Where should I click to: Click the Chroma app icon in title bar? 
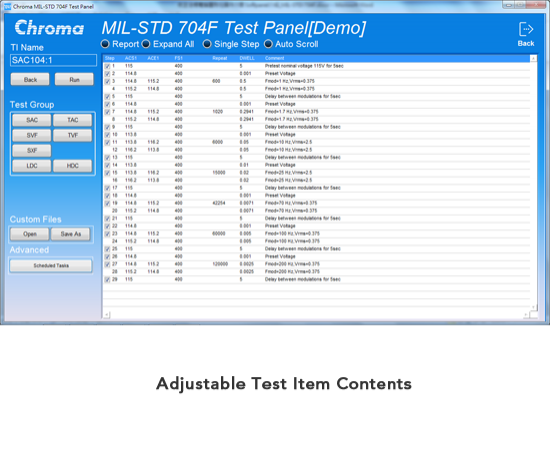[7, 6]
